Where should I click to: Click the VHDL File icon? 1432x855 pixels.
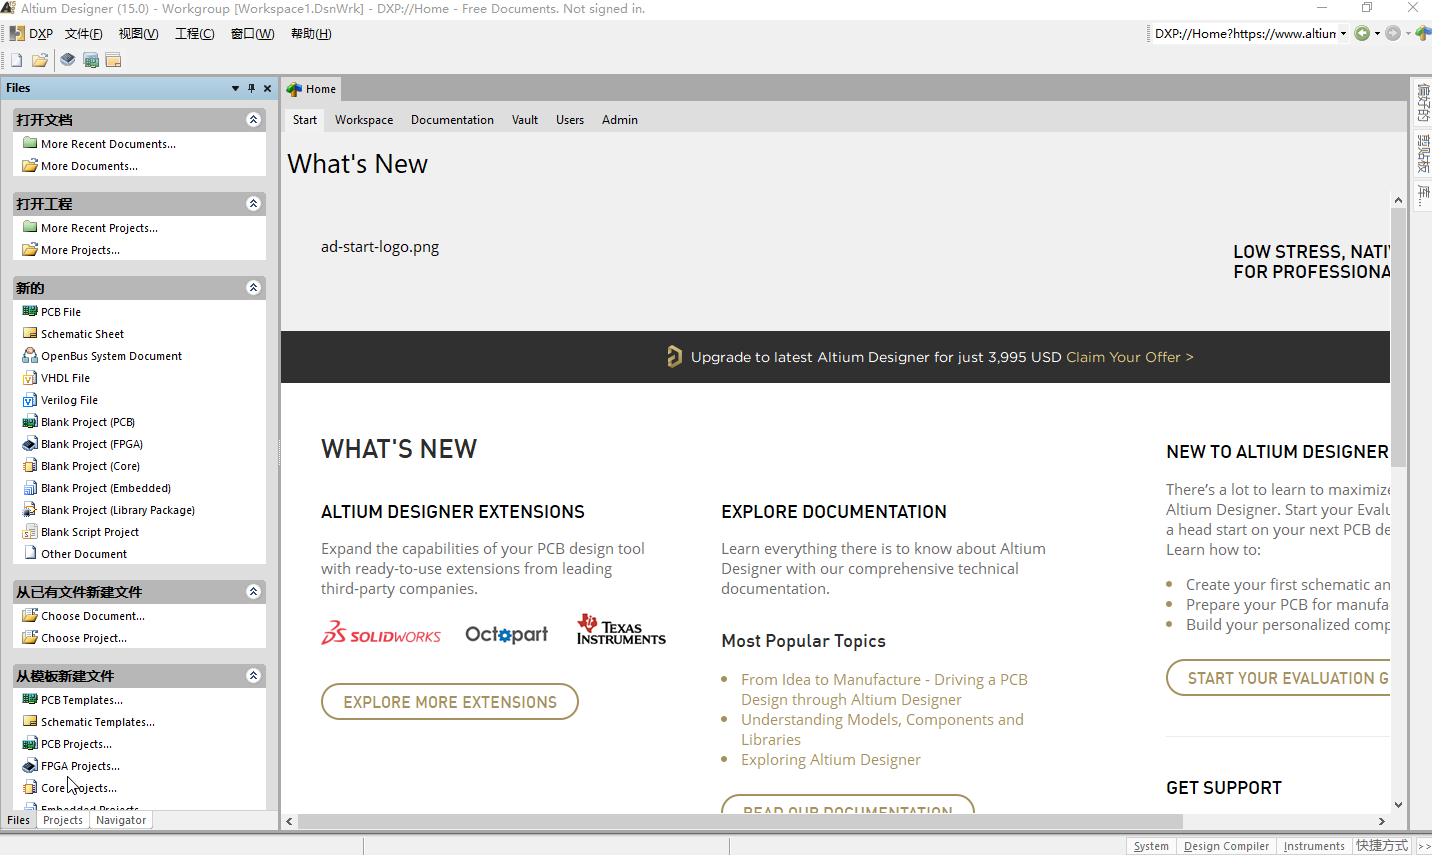pyautogui.click(x=30, y=378)
